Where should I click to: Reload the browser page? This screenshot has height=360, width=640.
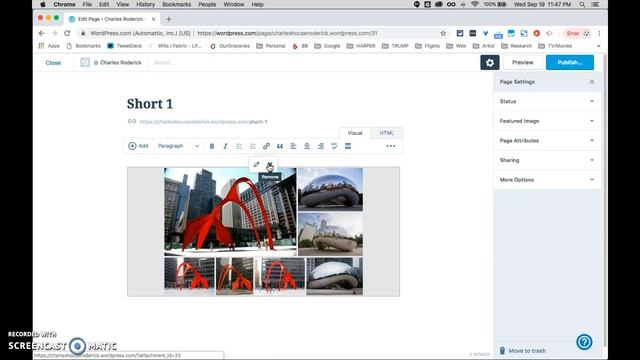click(x=67, y=33)
